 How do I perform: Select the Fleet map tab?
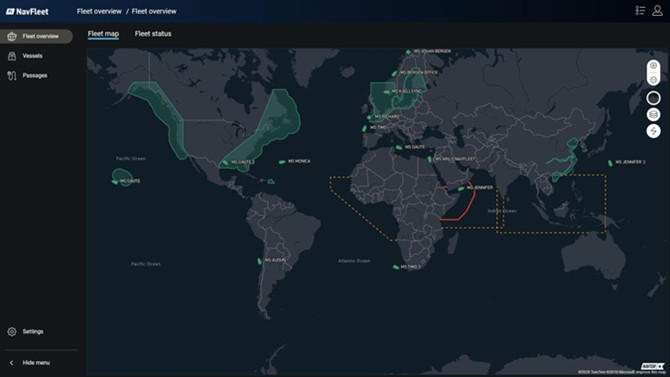103,34
